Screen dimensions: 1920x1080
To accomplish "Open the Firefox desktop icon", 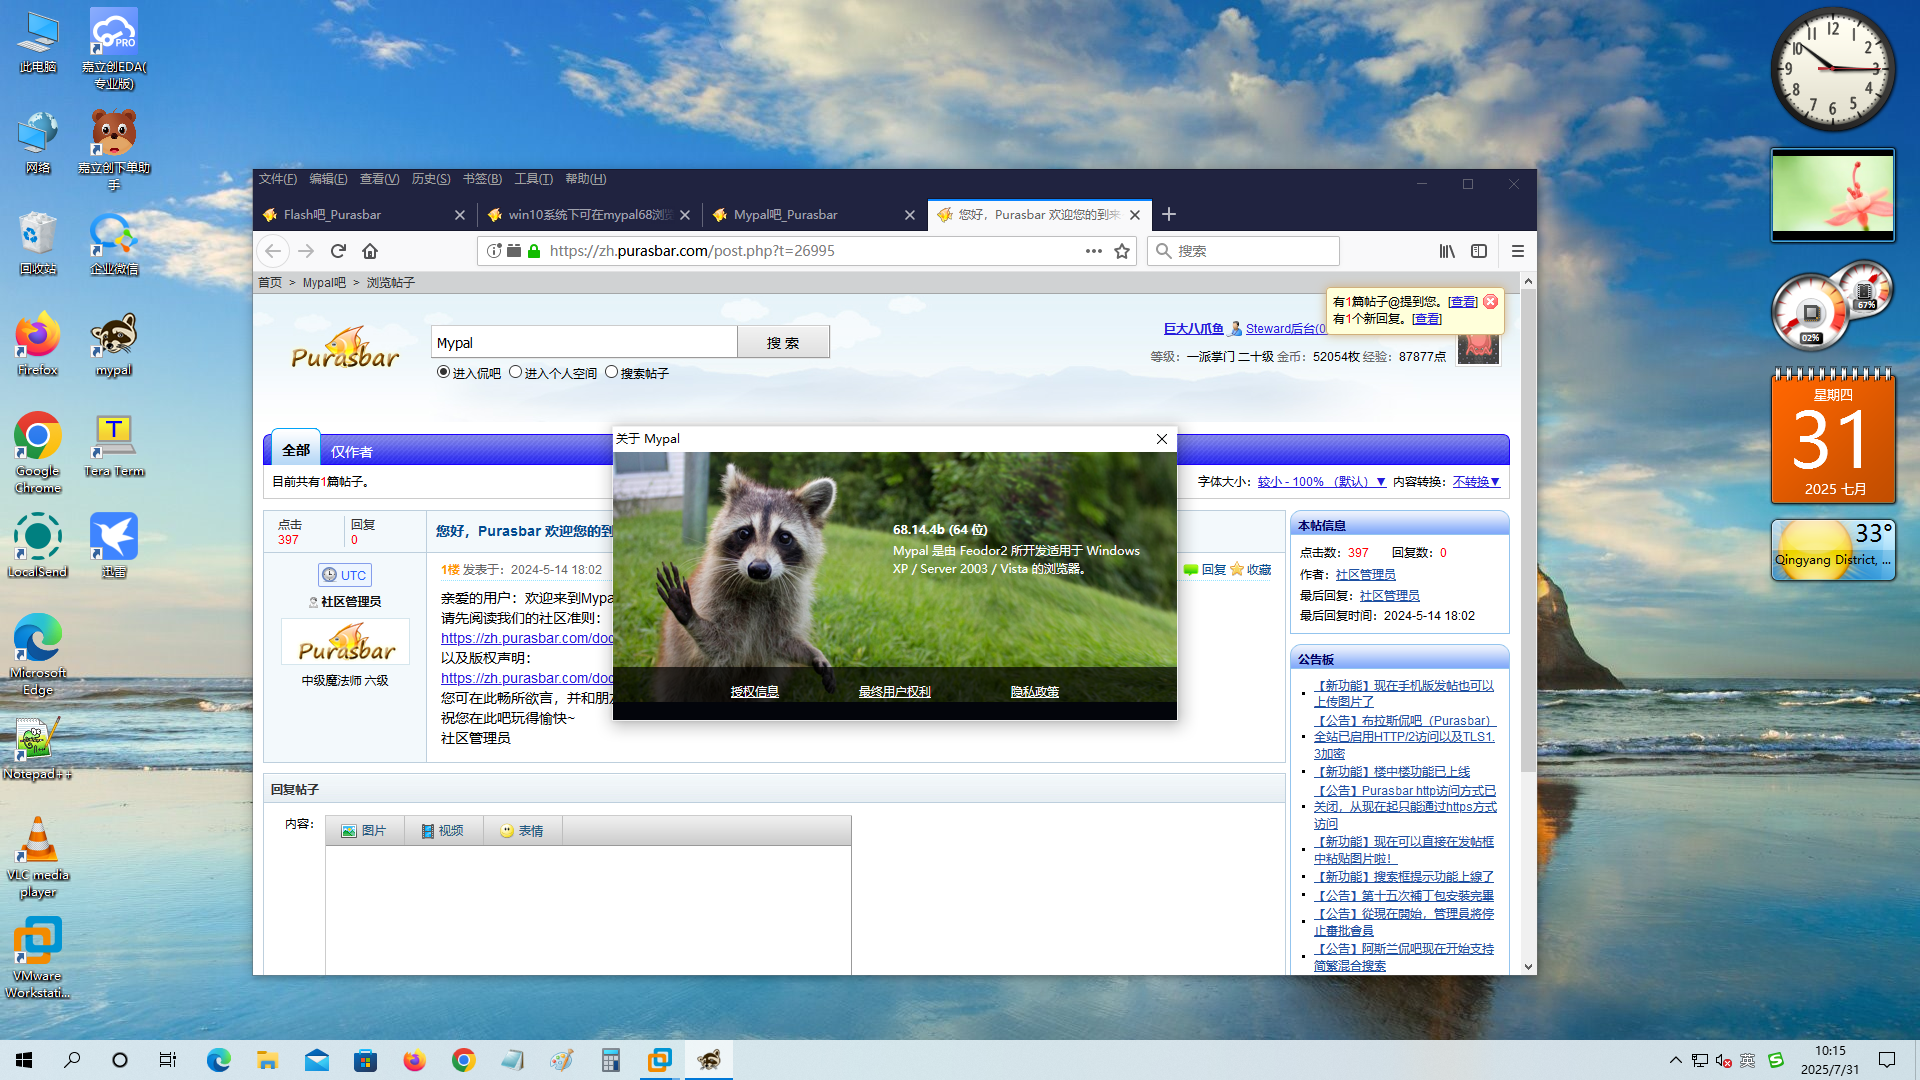I will [38, 345].
